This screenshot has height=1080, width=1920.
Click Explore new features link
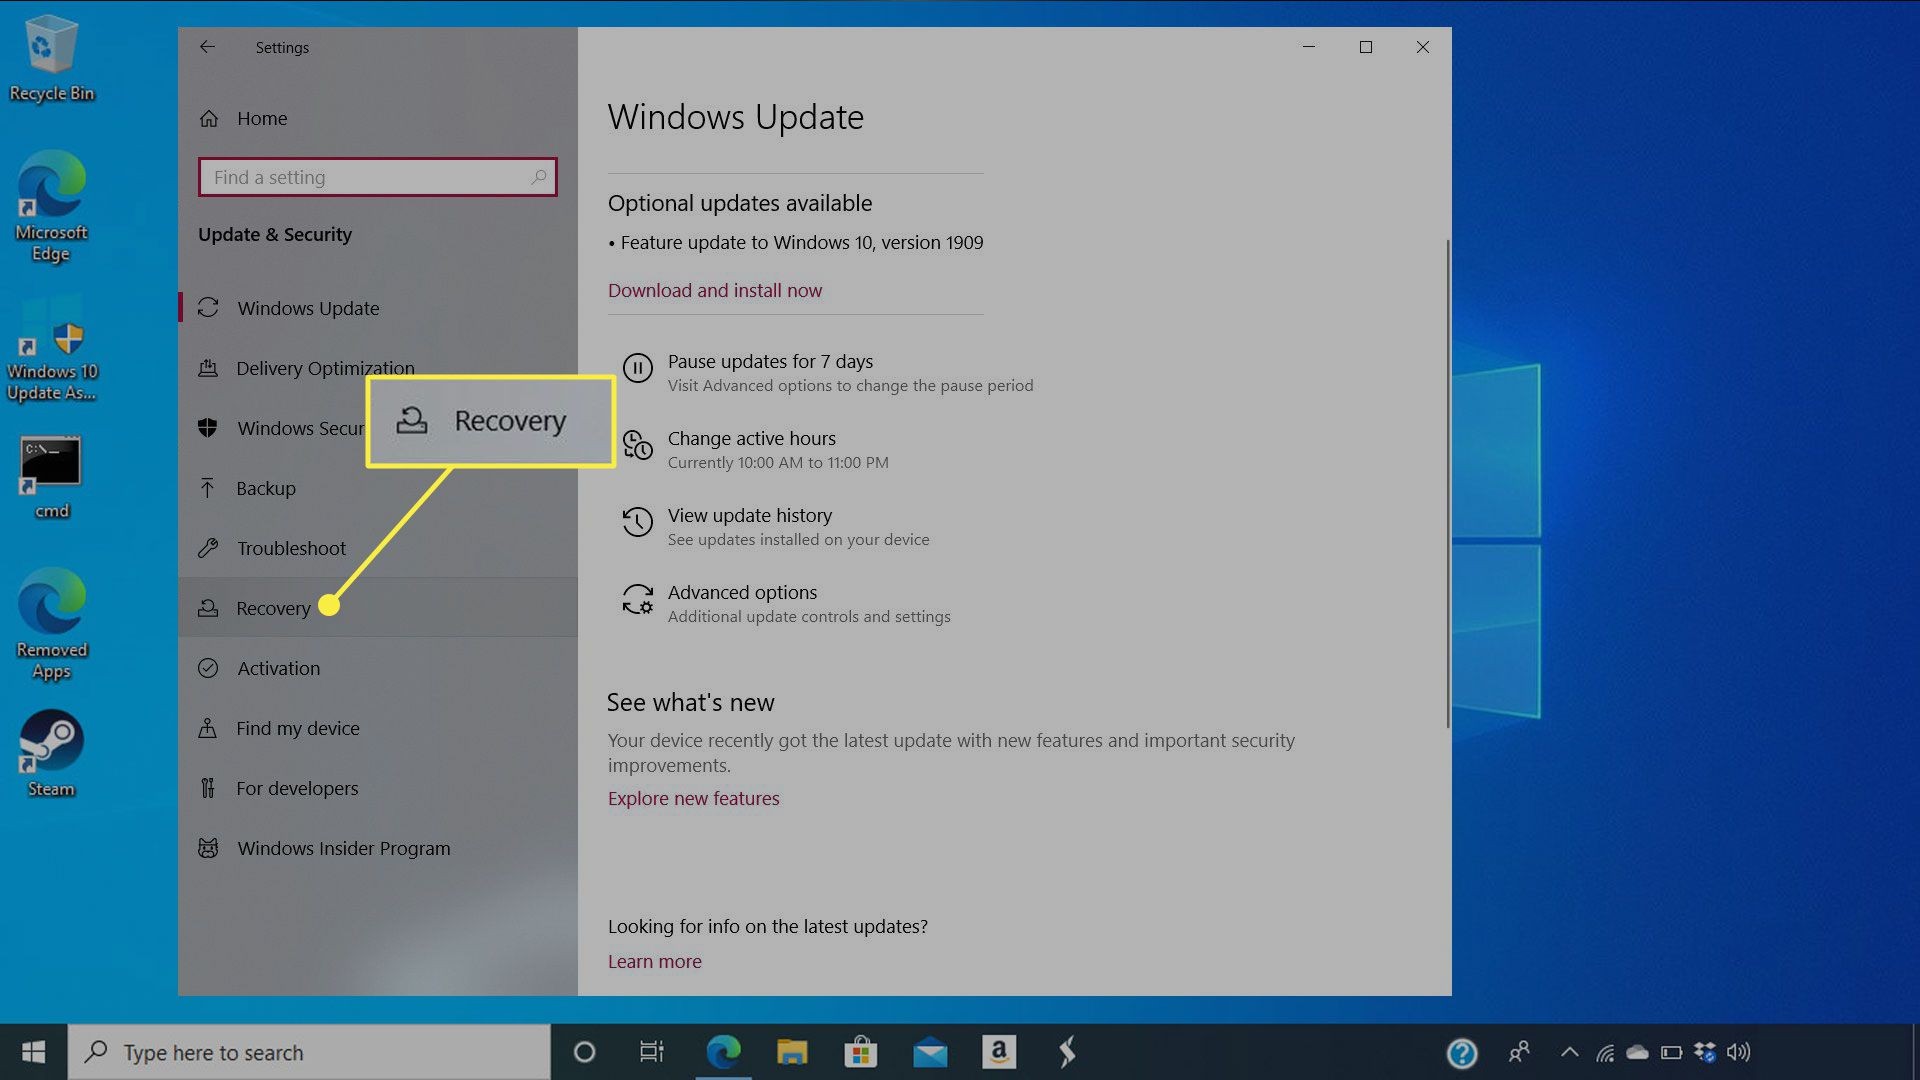tap(693, 798)
